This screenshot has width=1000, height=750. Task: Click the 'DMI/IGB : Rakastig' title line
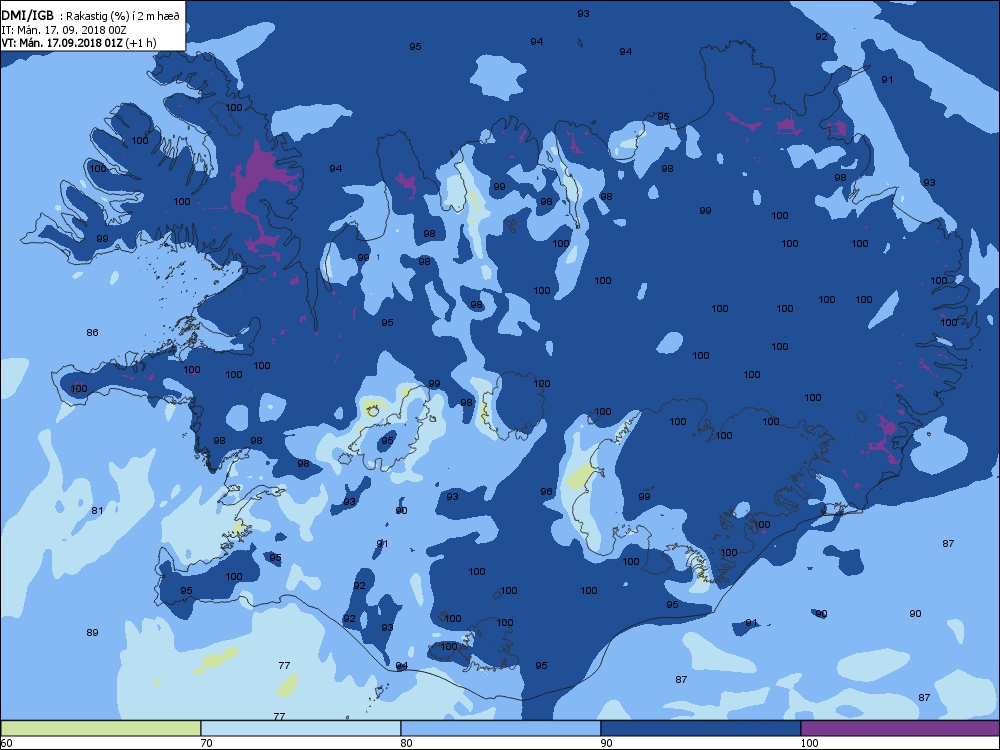pos(91,16)
